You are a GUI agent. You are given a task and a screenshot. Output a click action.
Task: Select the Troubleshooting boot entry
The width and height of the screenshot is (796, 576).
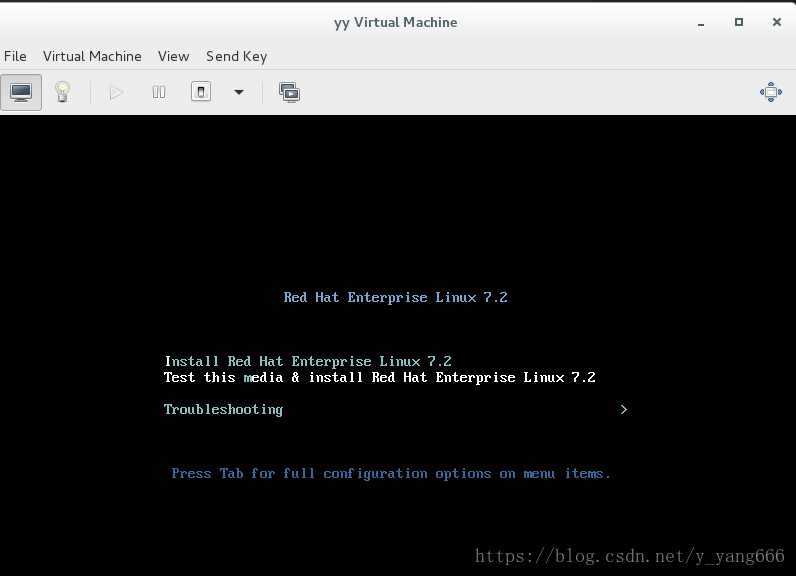[x=223, y=410]
